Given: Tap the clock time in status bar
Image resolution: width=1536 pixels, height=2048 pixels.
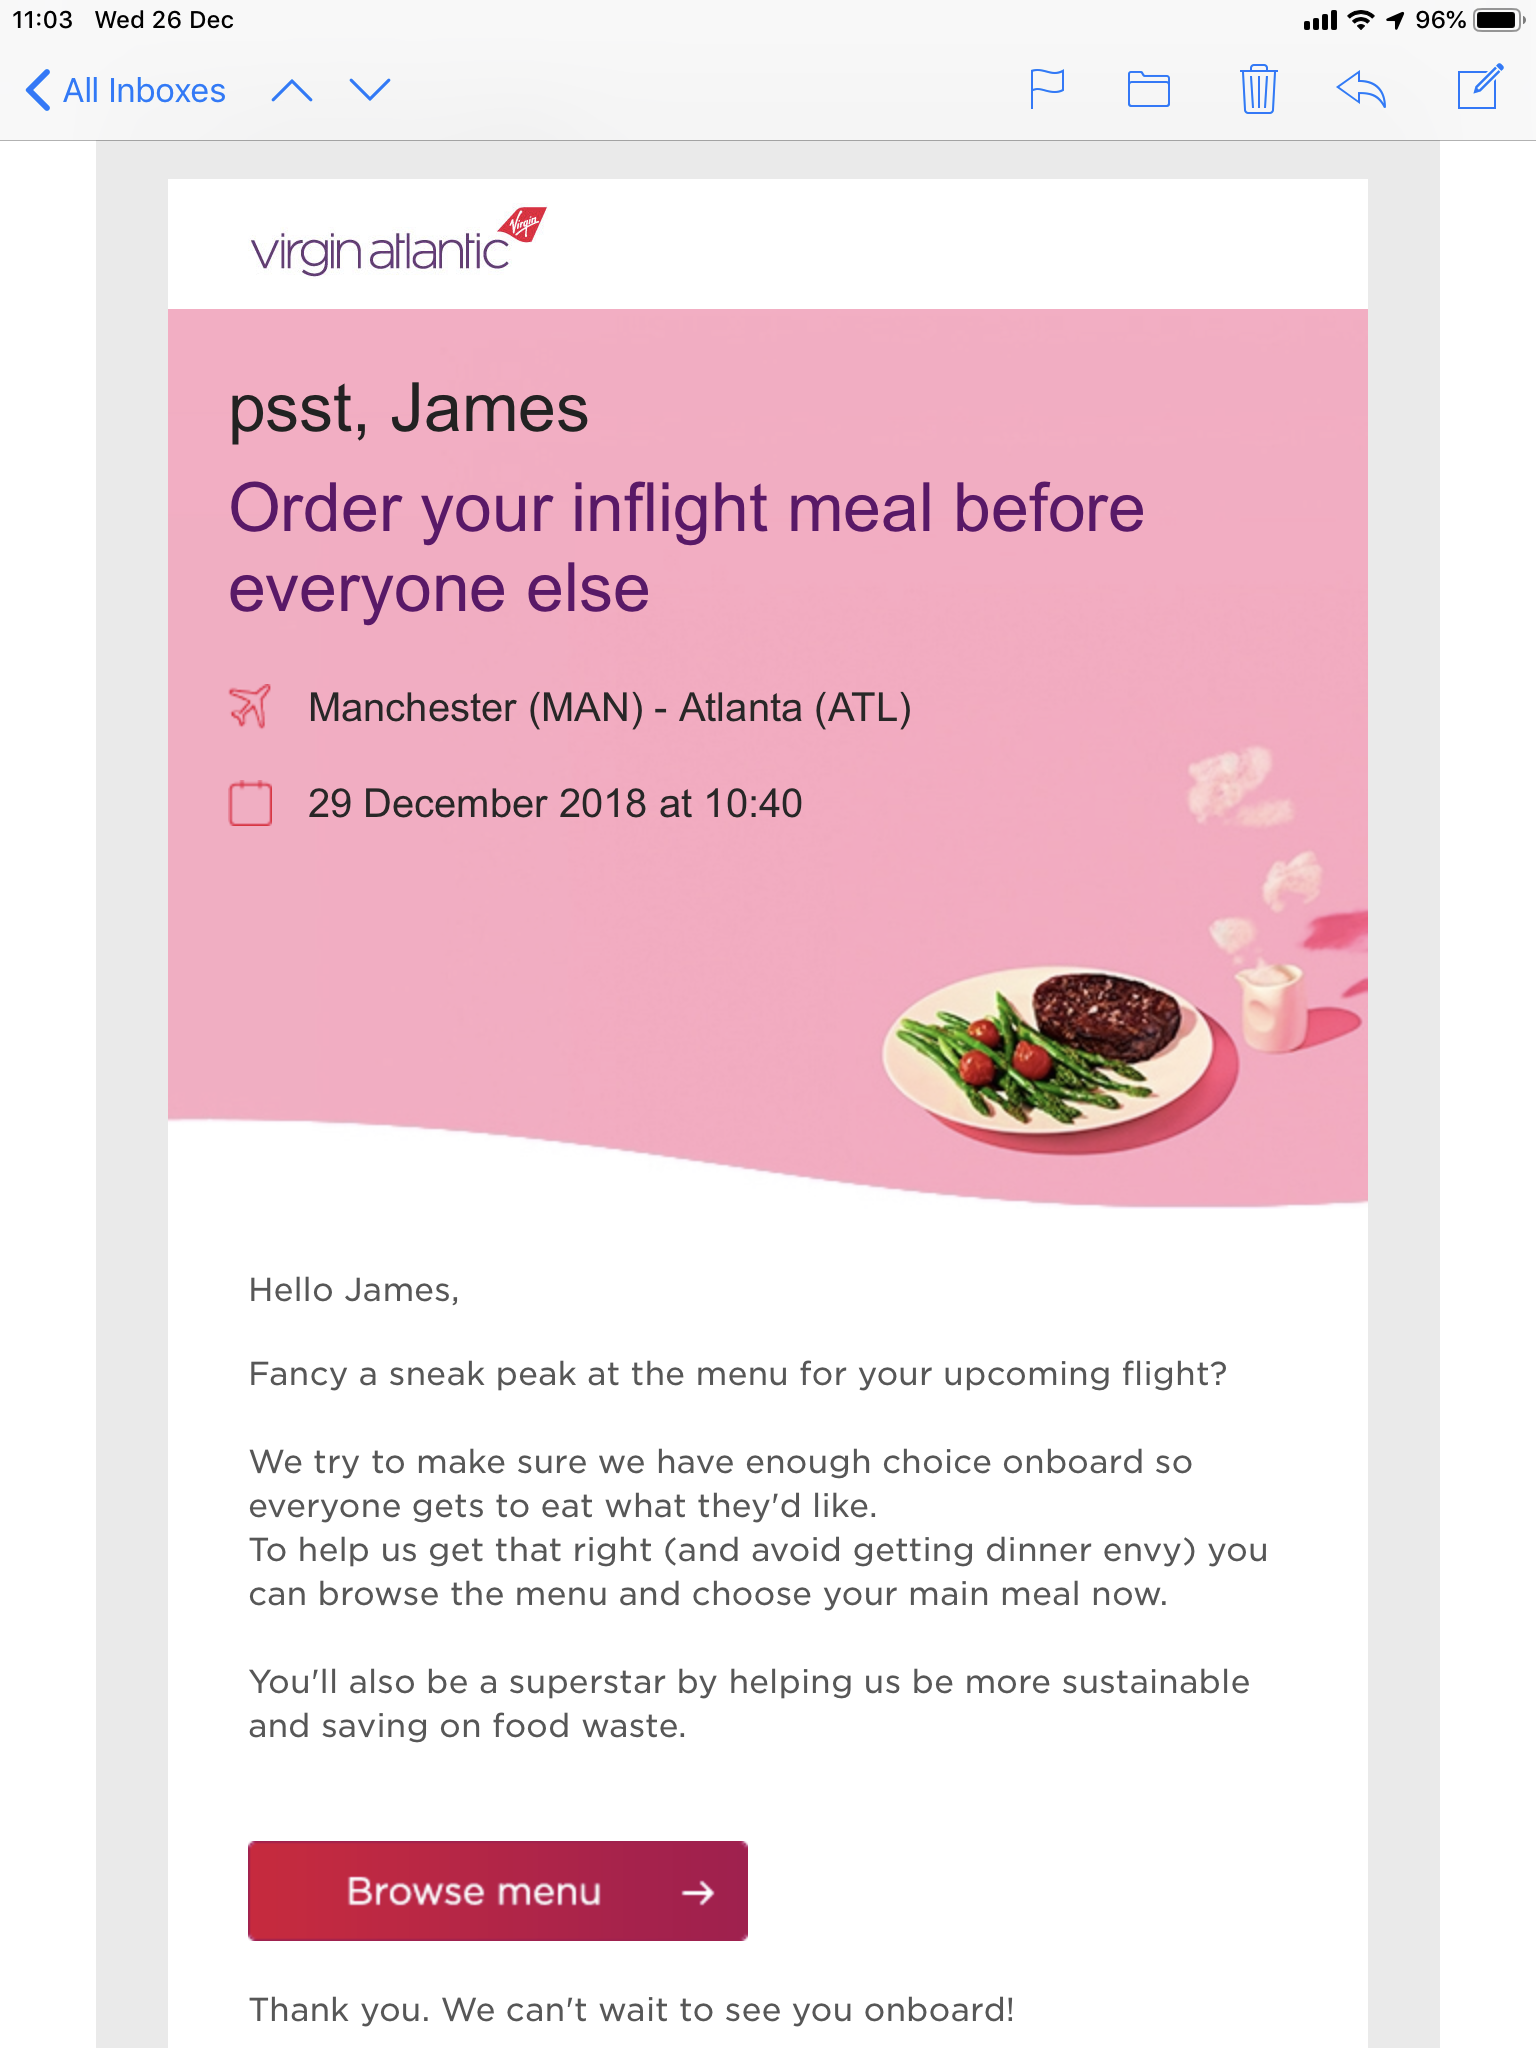Looking at the screenshot, I should [x=42, y=20].
